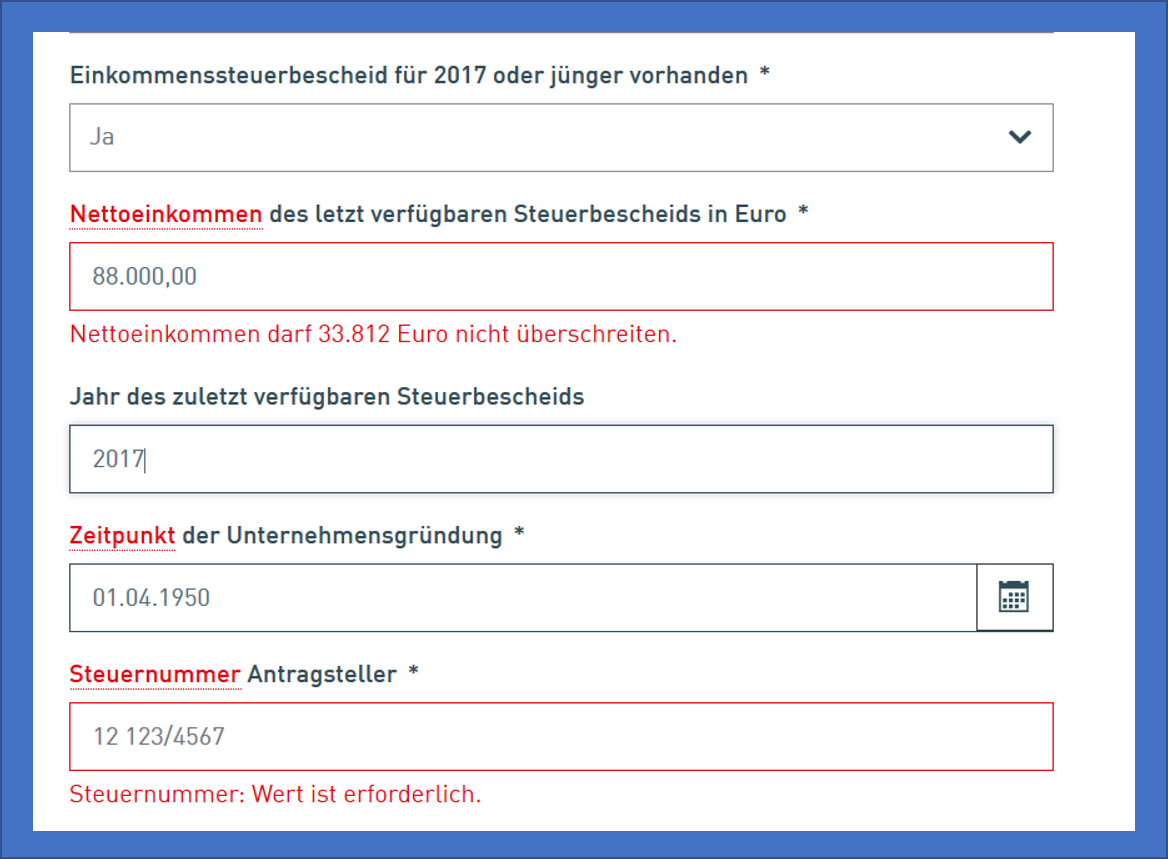The height and width of the screenshot is (859, 1168).
Task: Click the required asterisk after Antragsteller
Action: 413,674
